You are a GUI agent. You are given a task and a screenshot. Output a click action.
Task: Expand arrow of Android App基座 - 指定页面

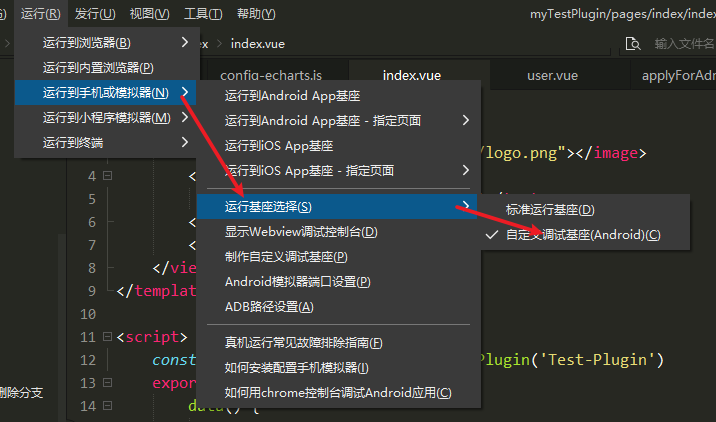465,120
